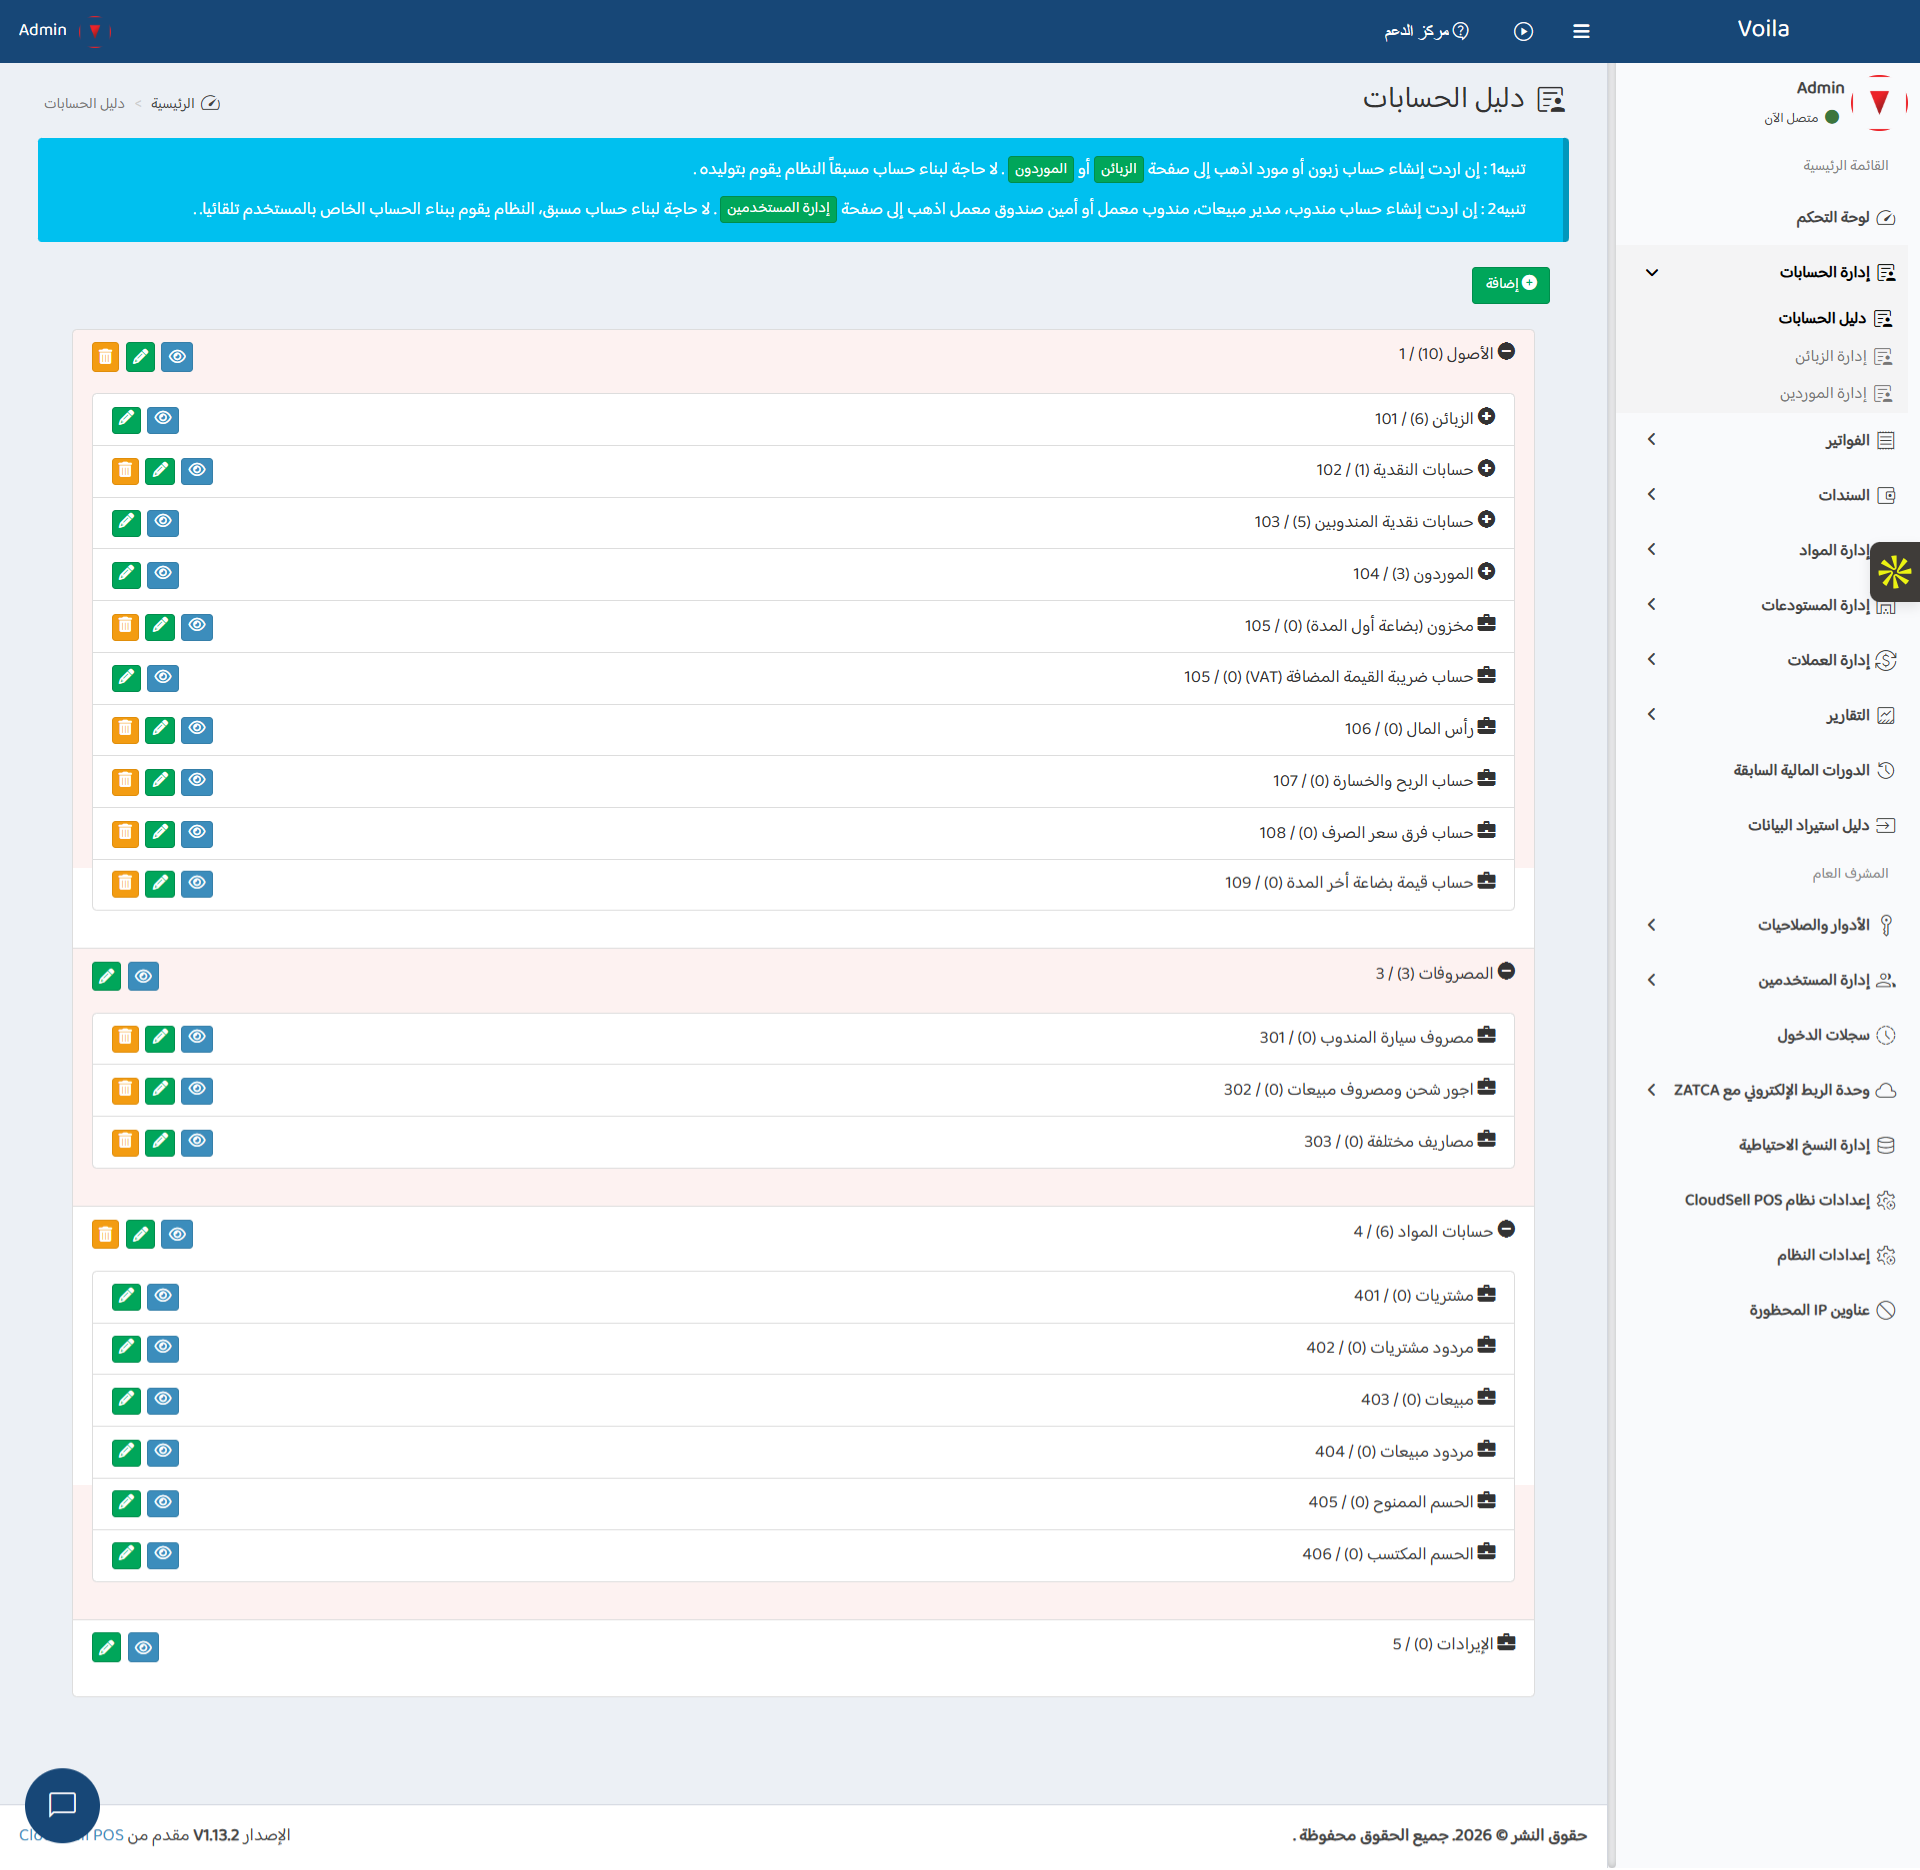Viewport: 1920px width, 1870px height.
Task: View مردود مشتريات 402 account
Action: (x=163, y=1348)
